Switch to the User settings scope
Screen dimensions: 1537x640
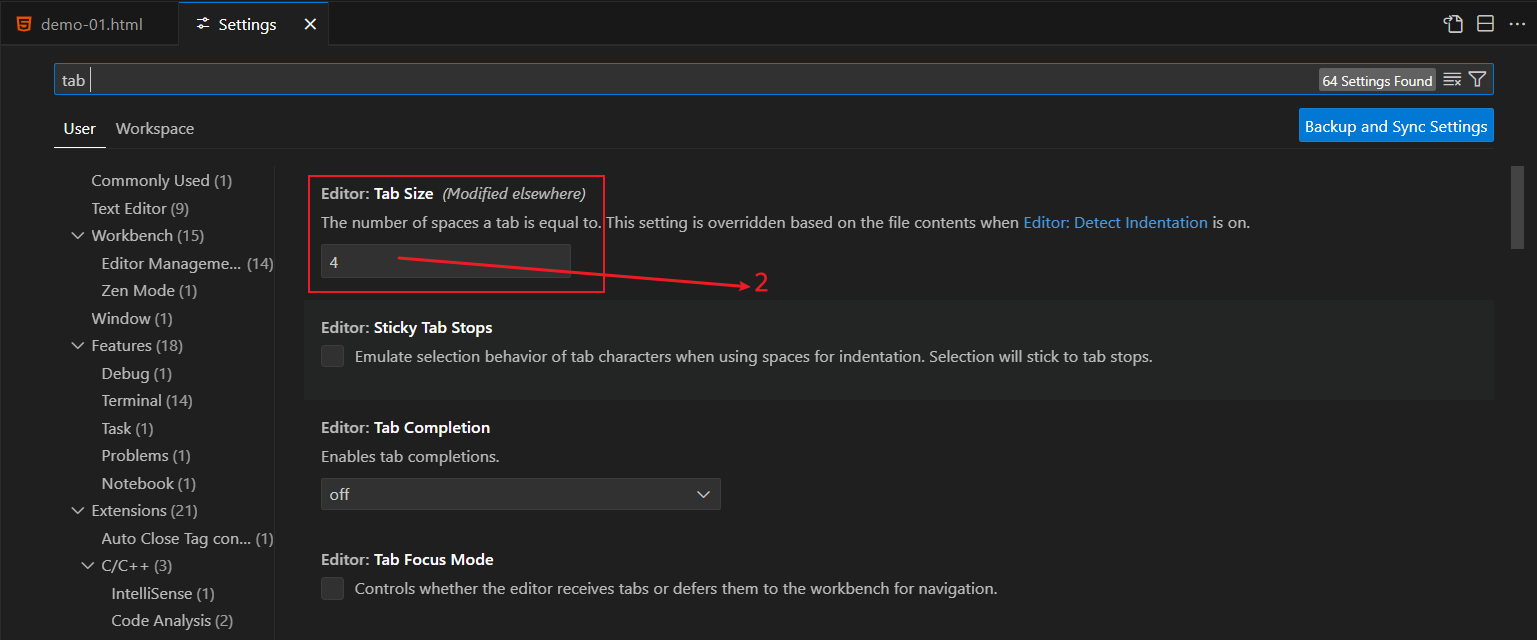(x=80, y=129)
